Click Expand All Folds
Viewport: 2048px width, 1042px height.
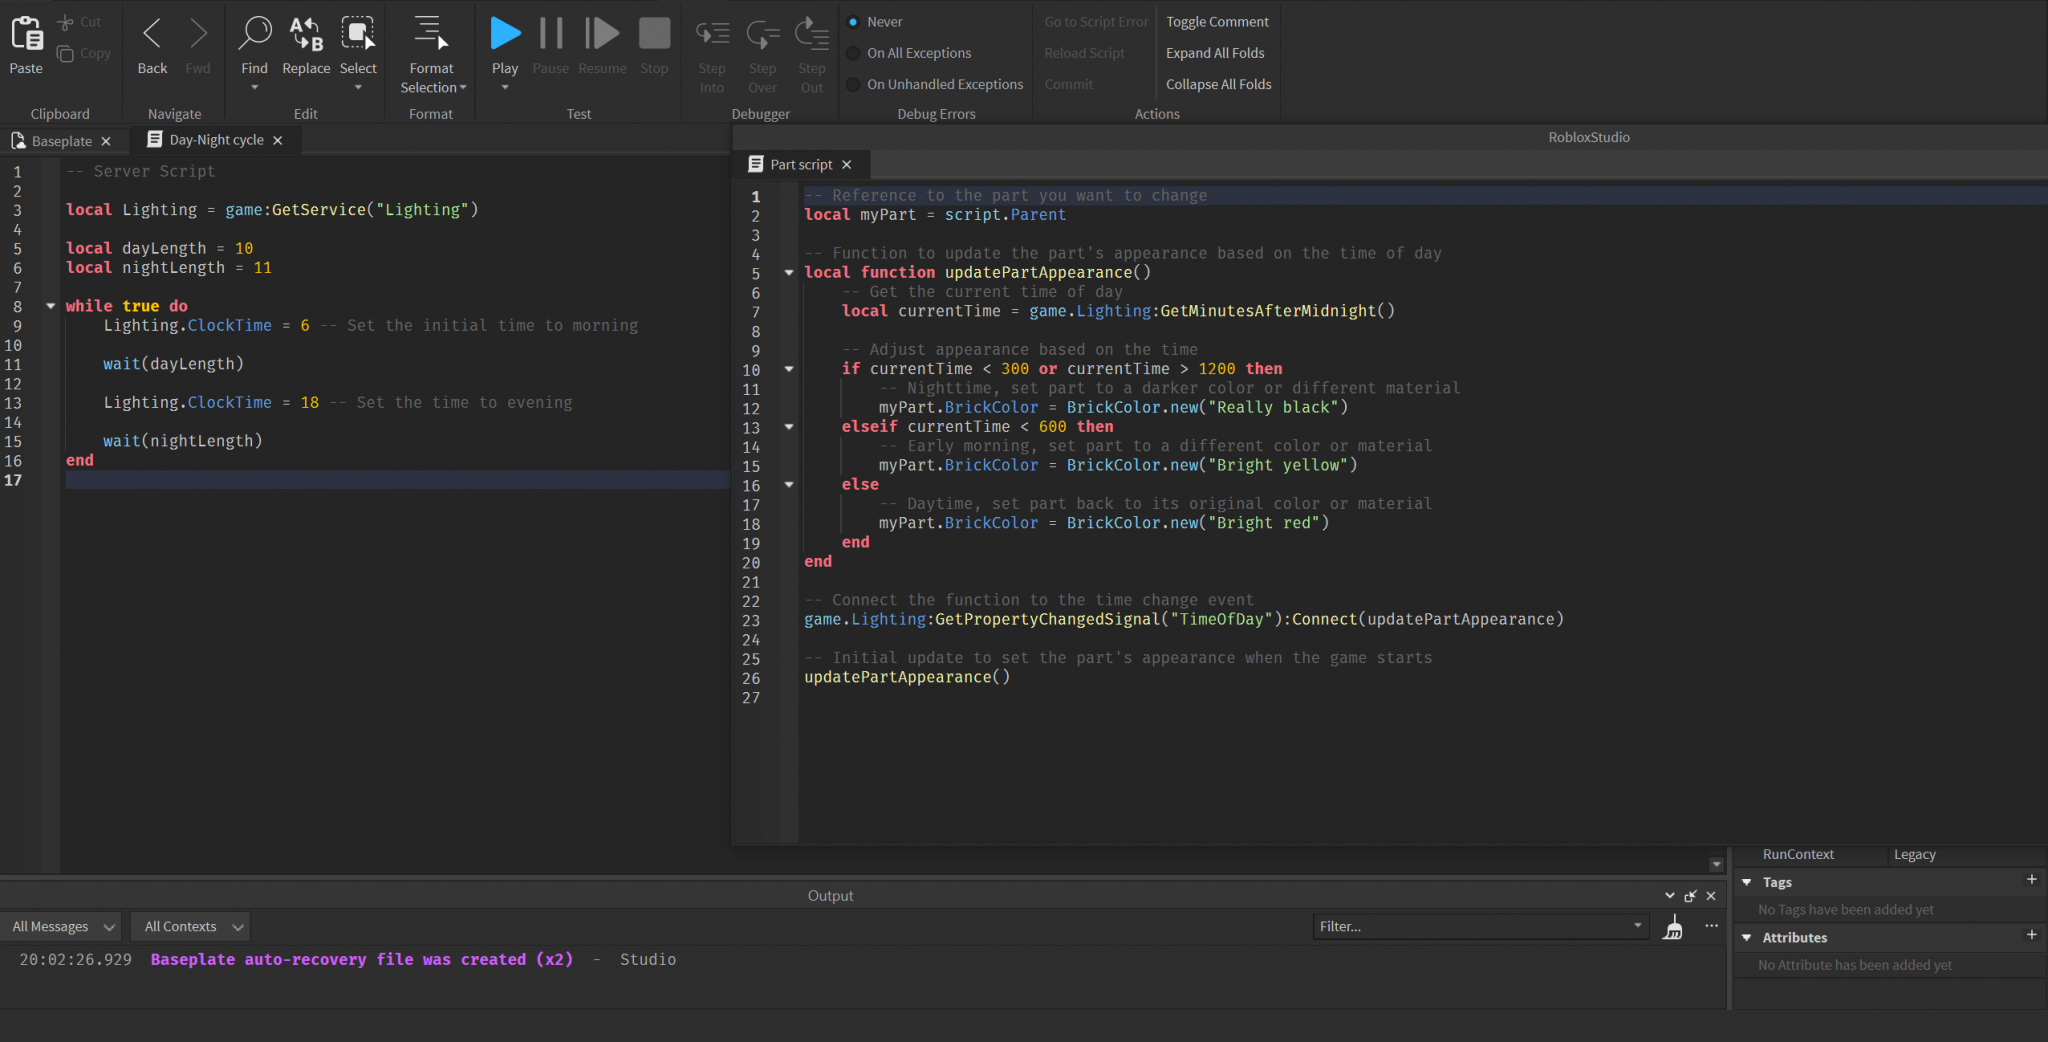point(1214,53)
